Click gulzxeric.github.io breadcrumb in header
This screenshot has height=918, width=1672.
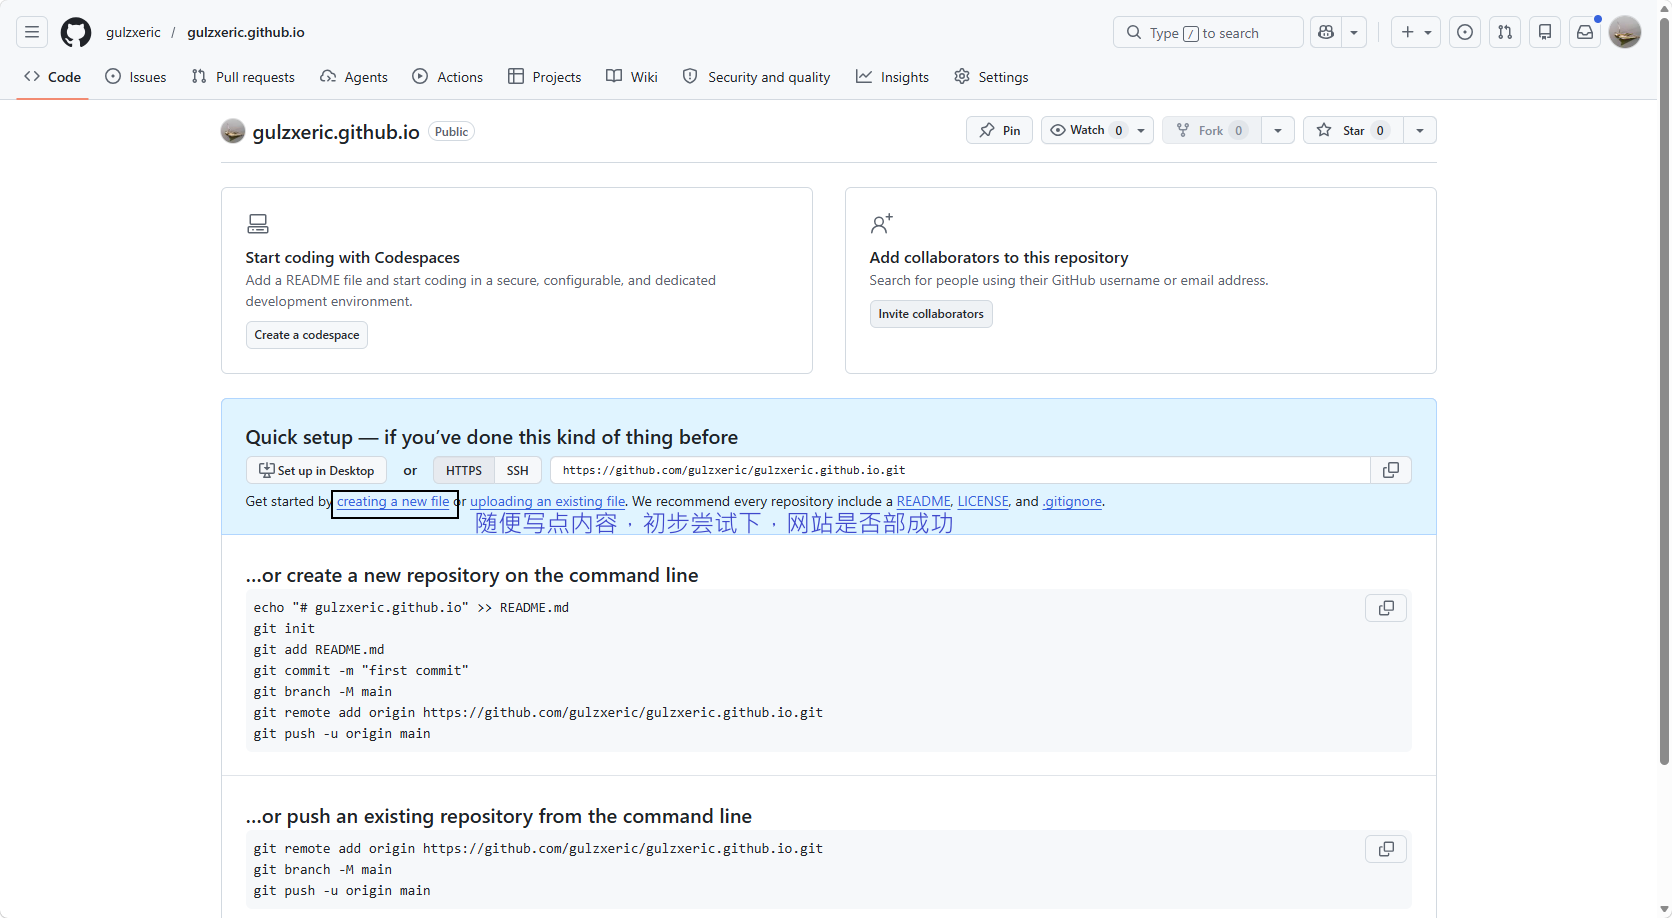point(246,32)
